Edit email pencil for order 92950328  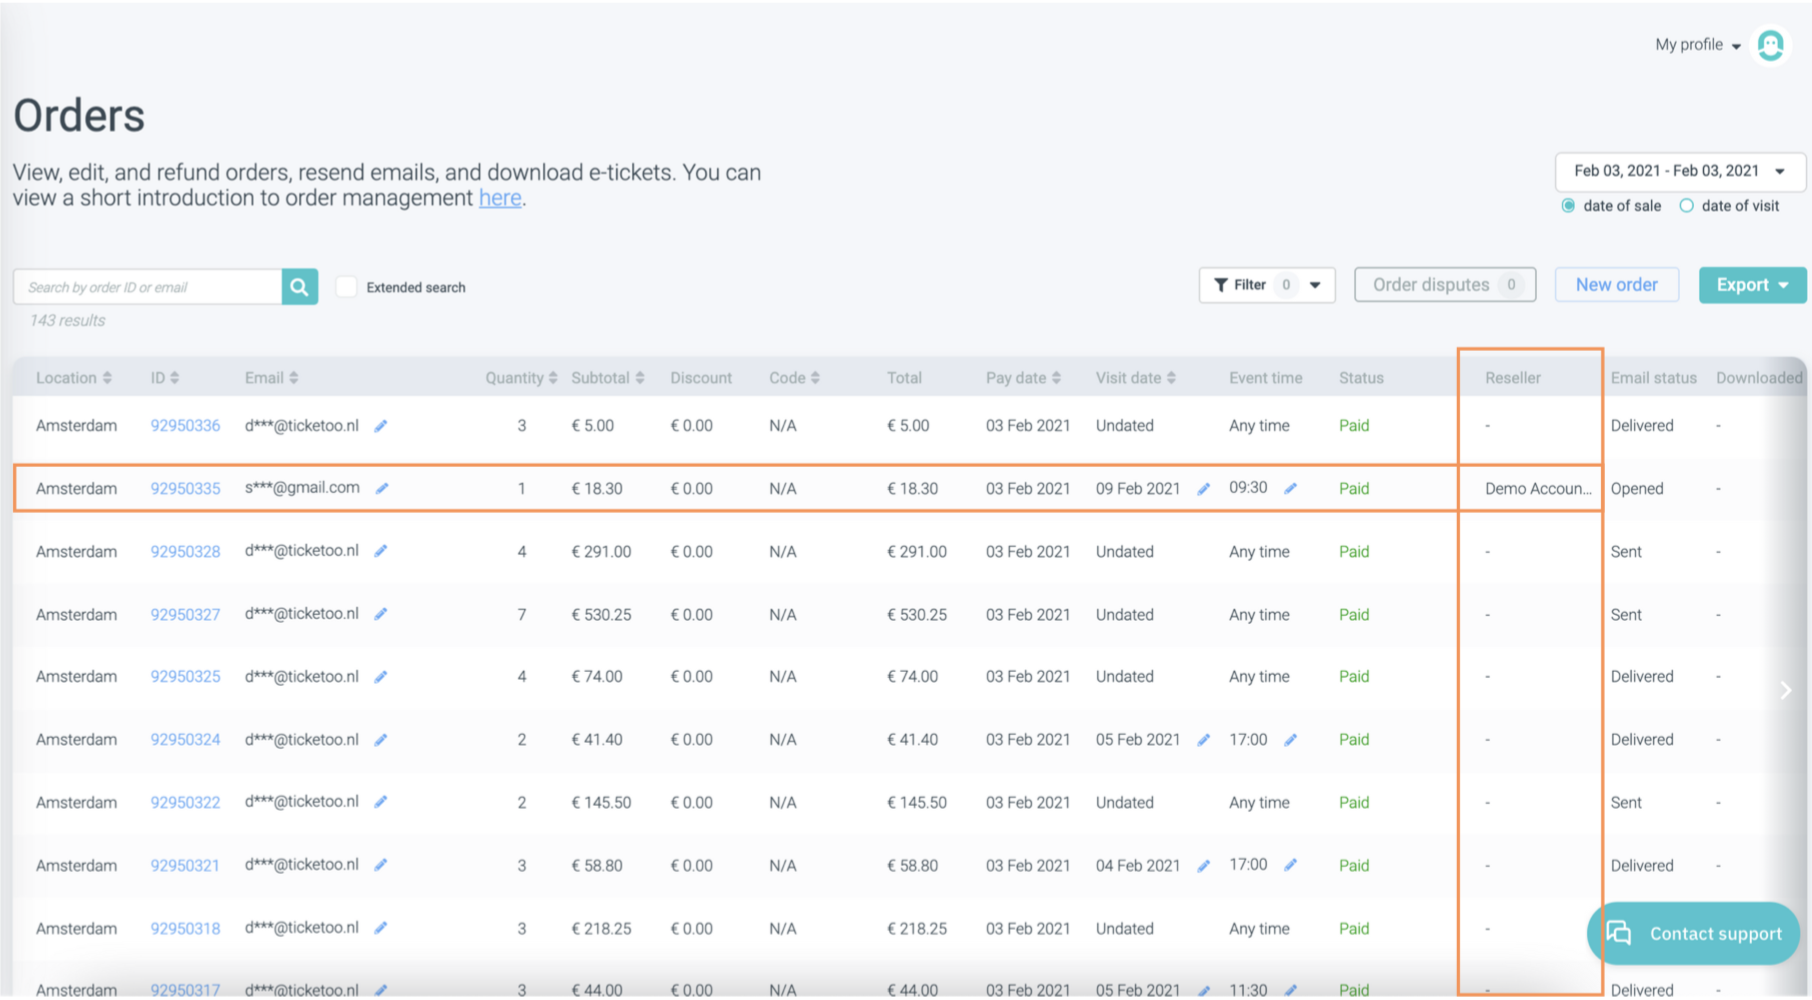point(381,551)
